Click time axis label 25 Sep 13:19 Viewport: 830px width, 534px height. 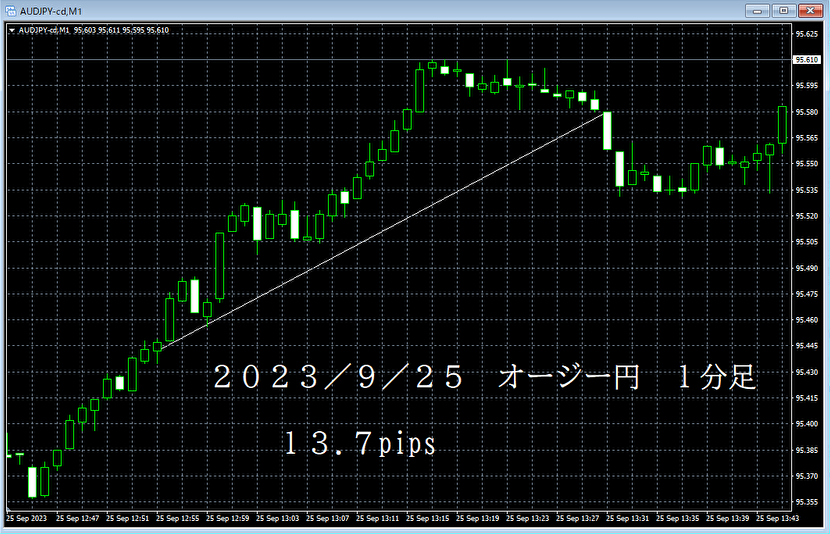coord(477,519)
